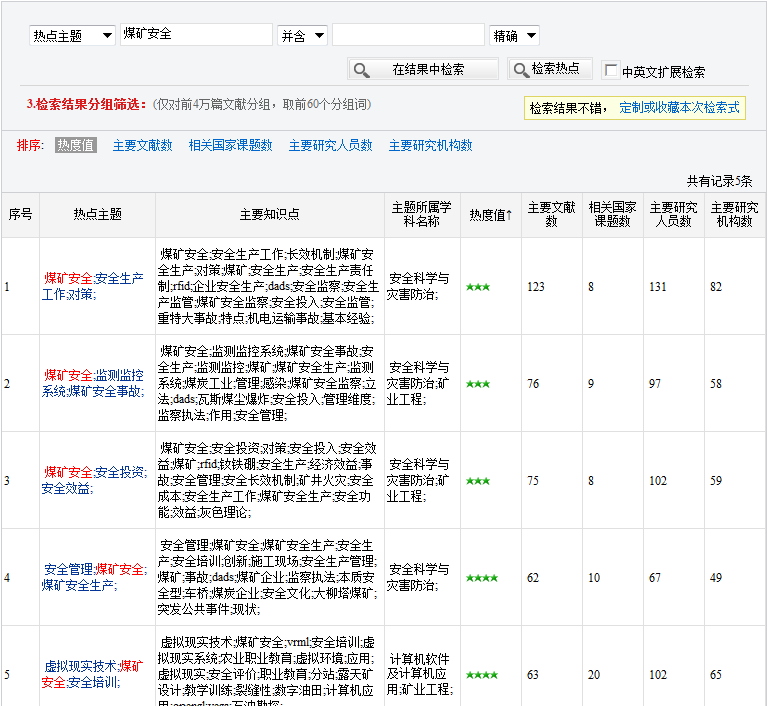Click the 在结果中检索 button
Screen dimensions: 770x706
point(423,69)
